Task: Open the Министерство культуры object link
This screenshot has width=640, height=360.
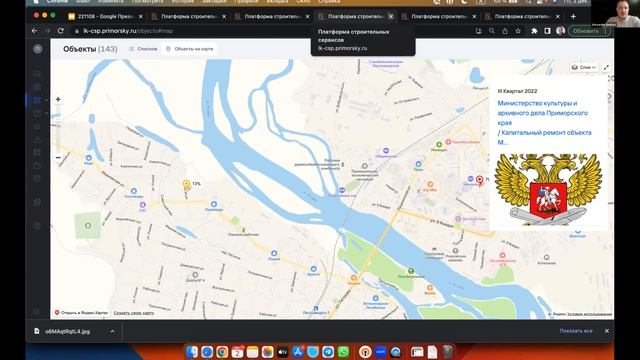Action: (x=544, y=122)
